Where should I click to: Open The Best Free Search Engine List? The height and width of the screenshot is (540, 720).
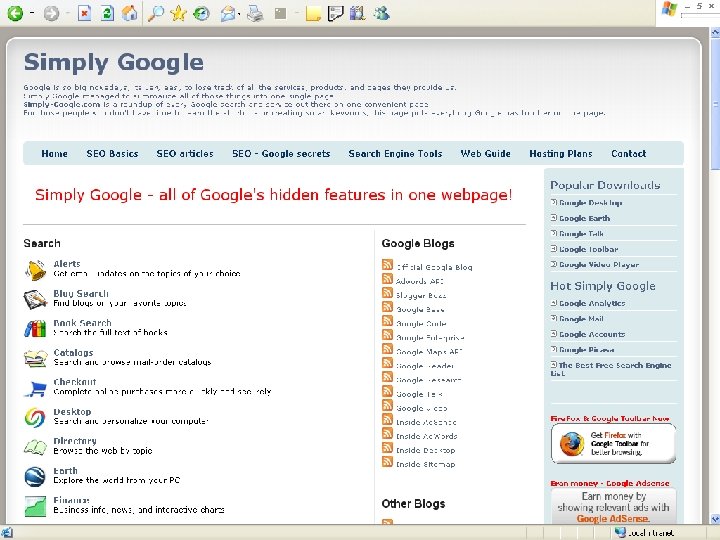(x=611, y=369)
